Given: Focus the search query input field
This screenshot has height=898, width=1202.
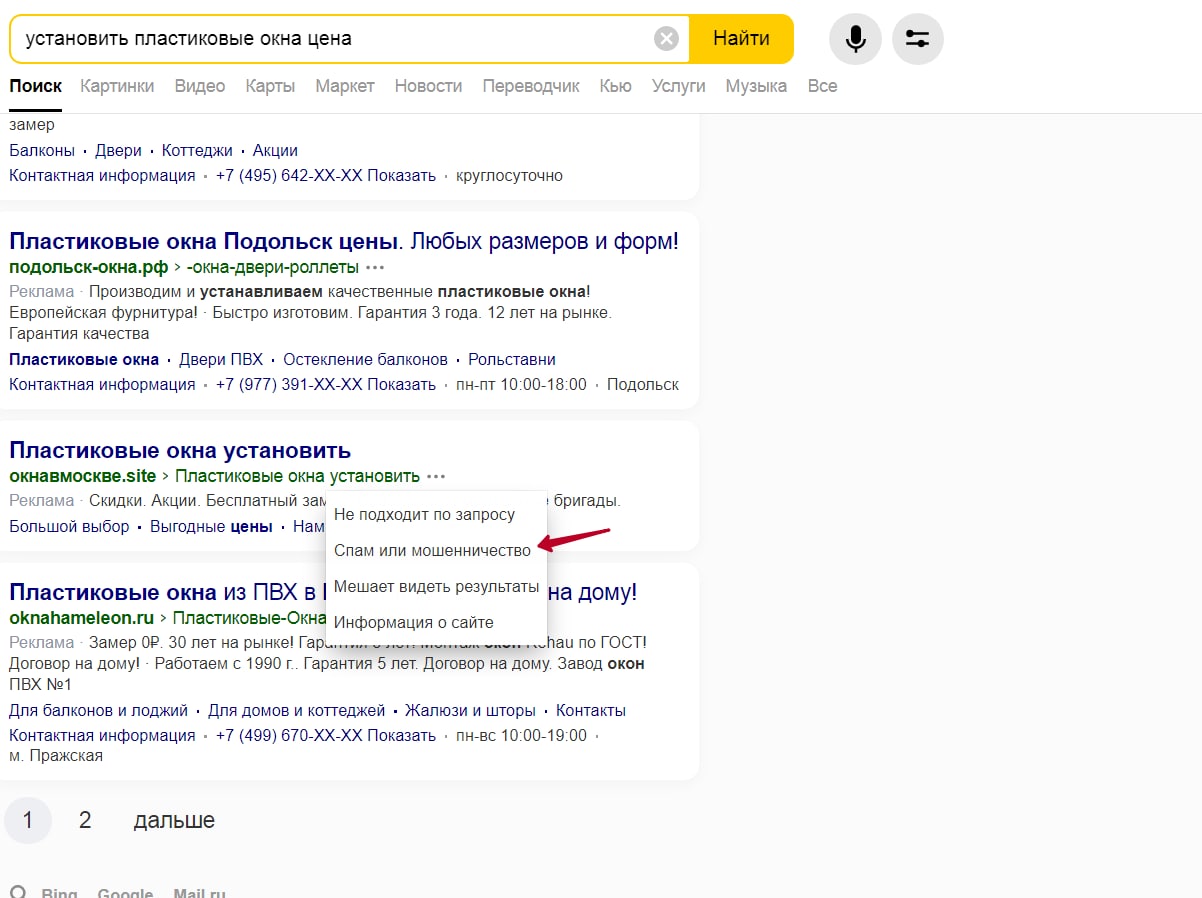Looking at the screenshot, I should [335, 39].
